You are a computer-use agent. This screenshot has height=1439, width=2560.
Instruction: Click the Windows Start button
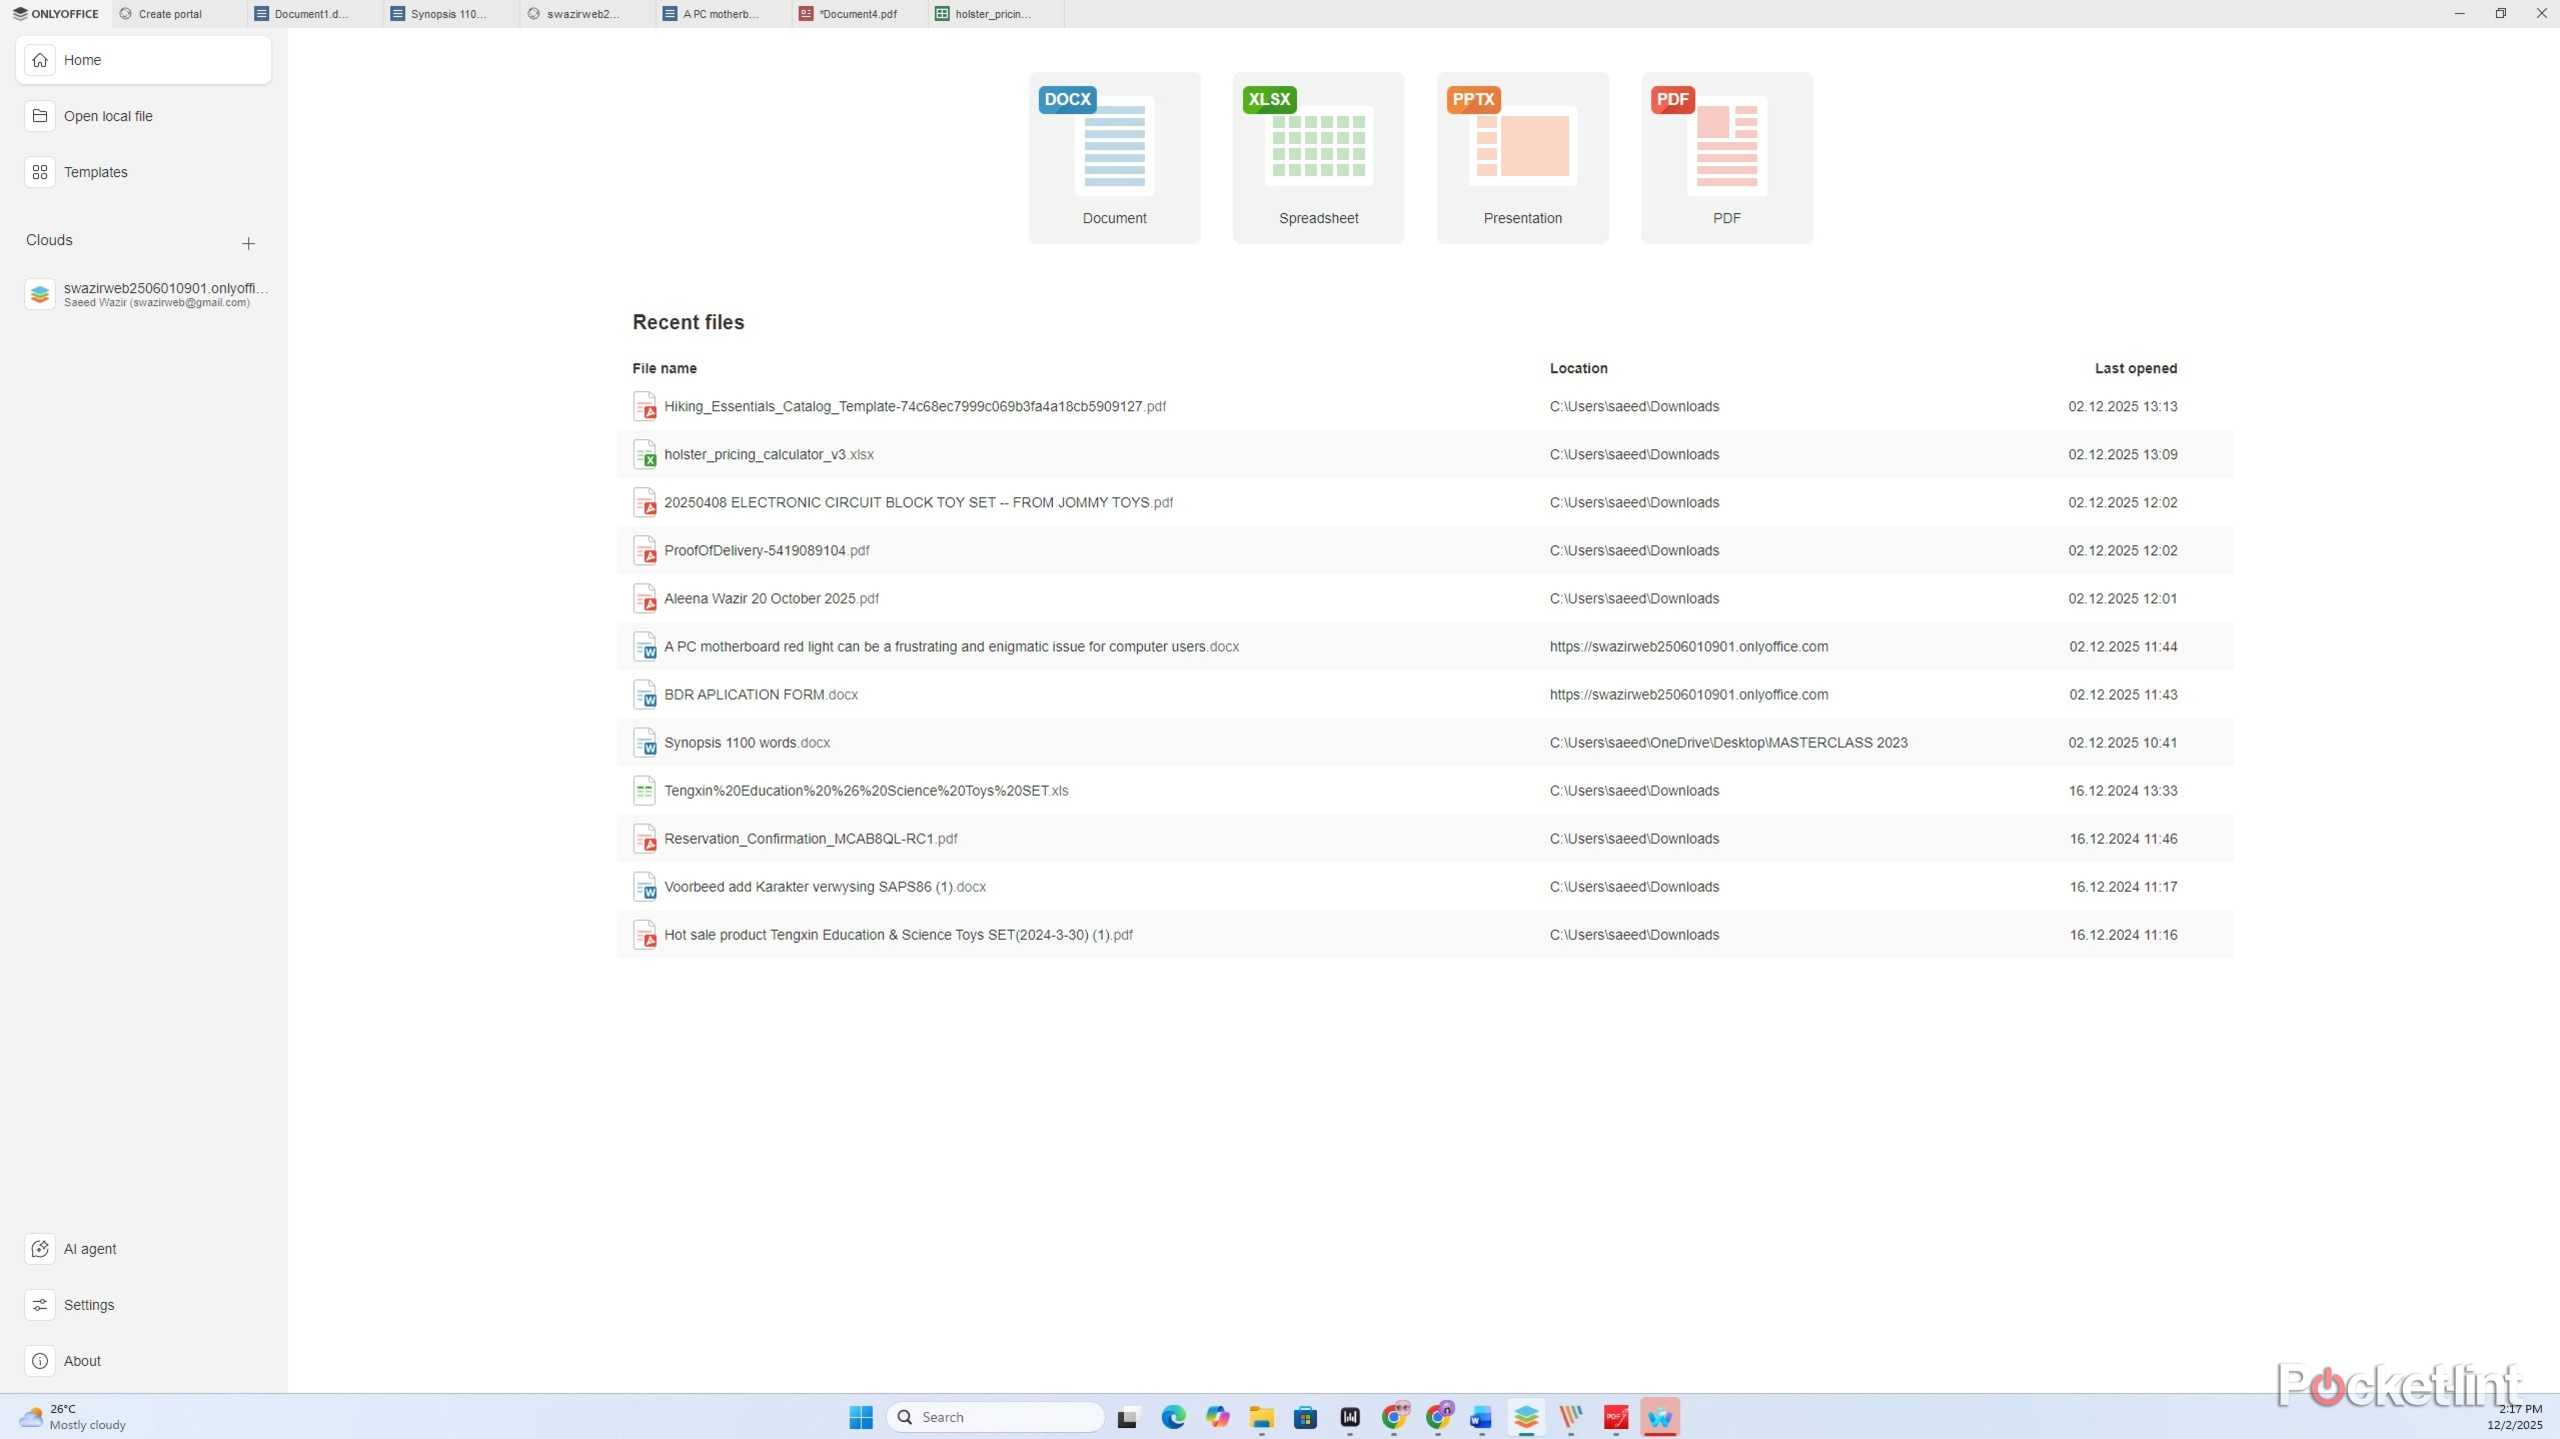pos(860,1416)
